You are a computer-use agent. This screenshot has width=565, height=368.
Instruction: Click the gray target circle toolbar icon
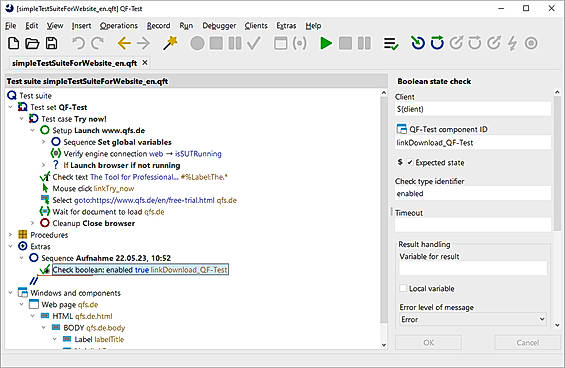[531, 43]
